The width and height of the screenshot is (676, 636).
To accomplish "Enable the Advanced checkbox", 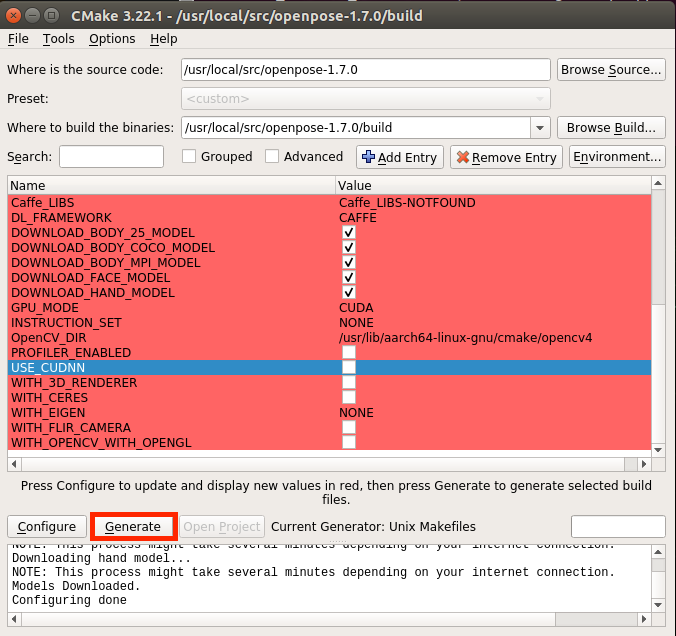I will point(272,156).
